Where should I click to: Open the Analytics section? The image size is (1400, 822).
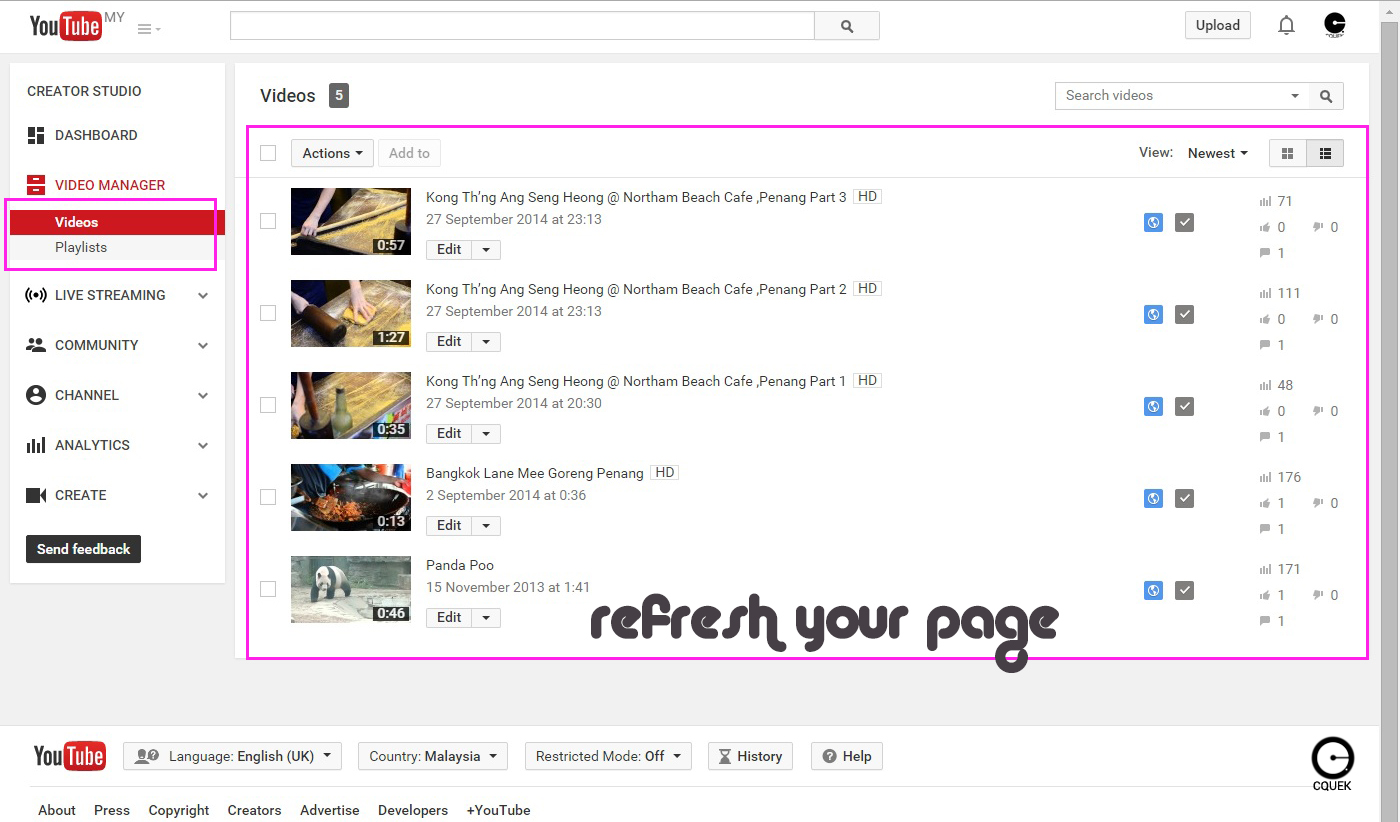coord(92,445)
